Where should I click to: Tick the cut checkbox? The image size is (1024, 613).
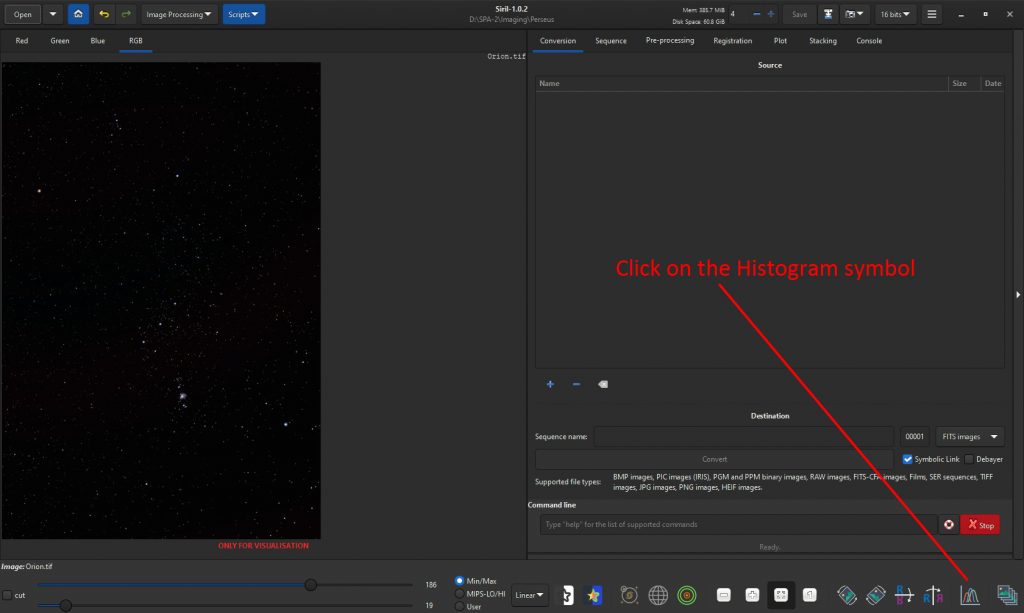[x=7, y=595]
